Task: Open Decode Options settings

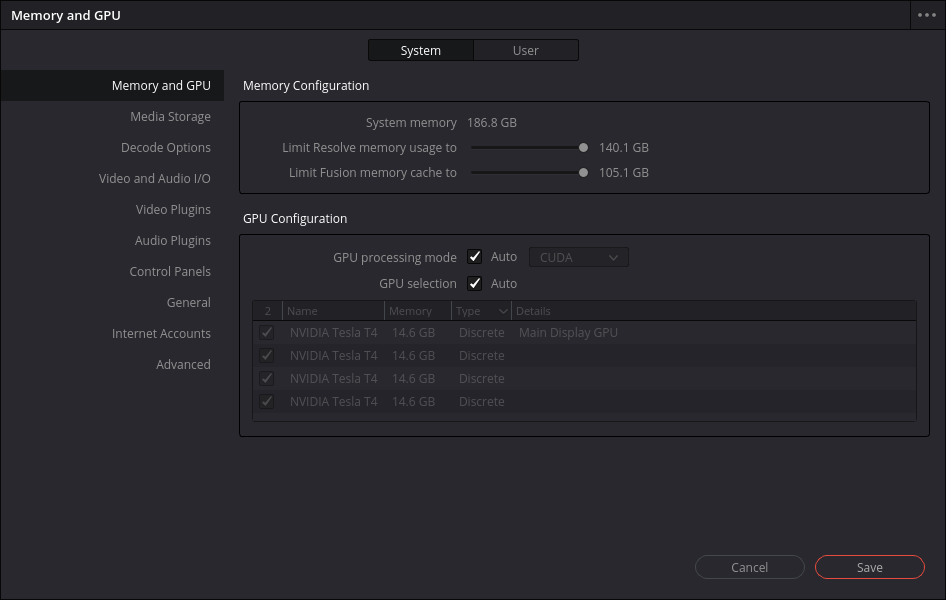Action: coord(166,148)
